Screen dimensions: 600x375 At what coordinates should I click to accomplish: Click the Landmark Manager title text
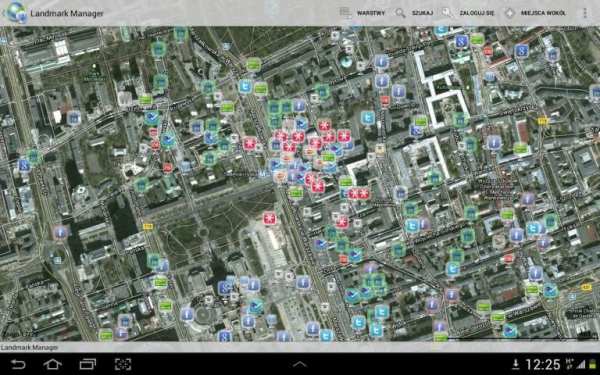(x=67, y=13)
